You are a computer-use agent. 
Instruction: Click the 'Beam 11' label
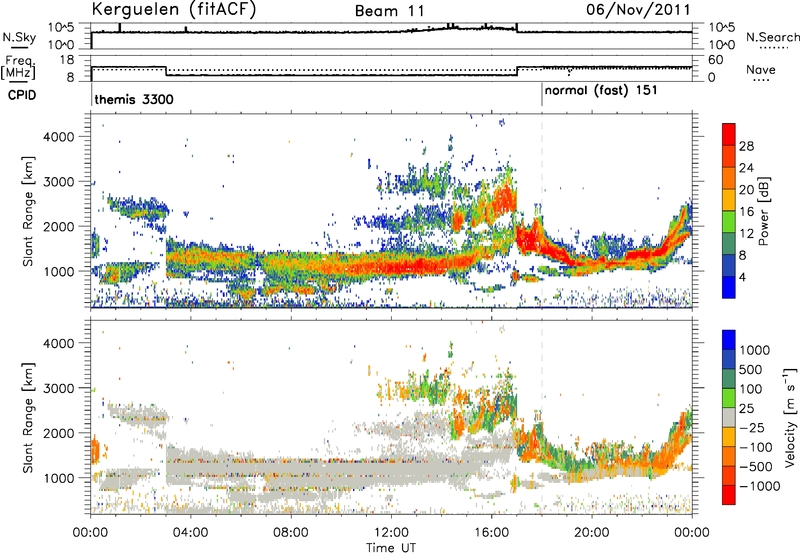pyautogui.click(x=390, y=11)
